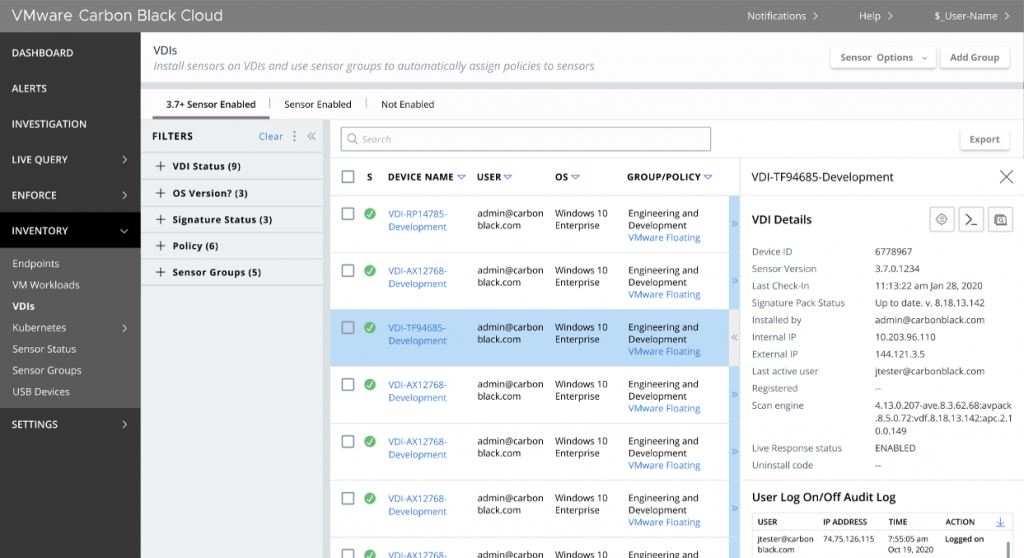Tick the select-all checkbox in table header
Image resolution: width=1024 pixels, height=558 pixels.
tap(348, 177)
